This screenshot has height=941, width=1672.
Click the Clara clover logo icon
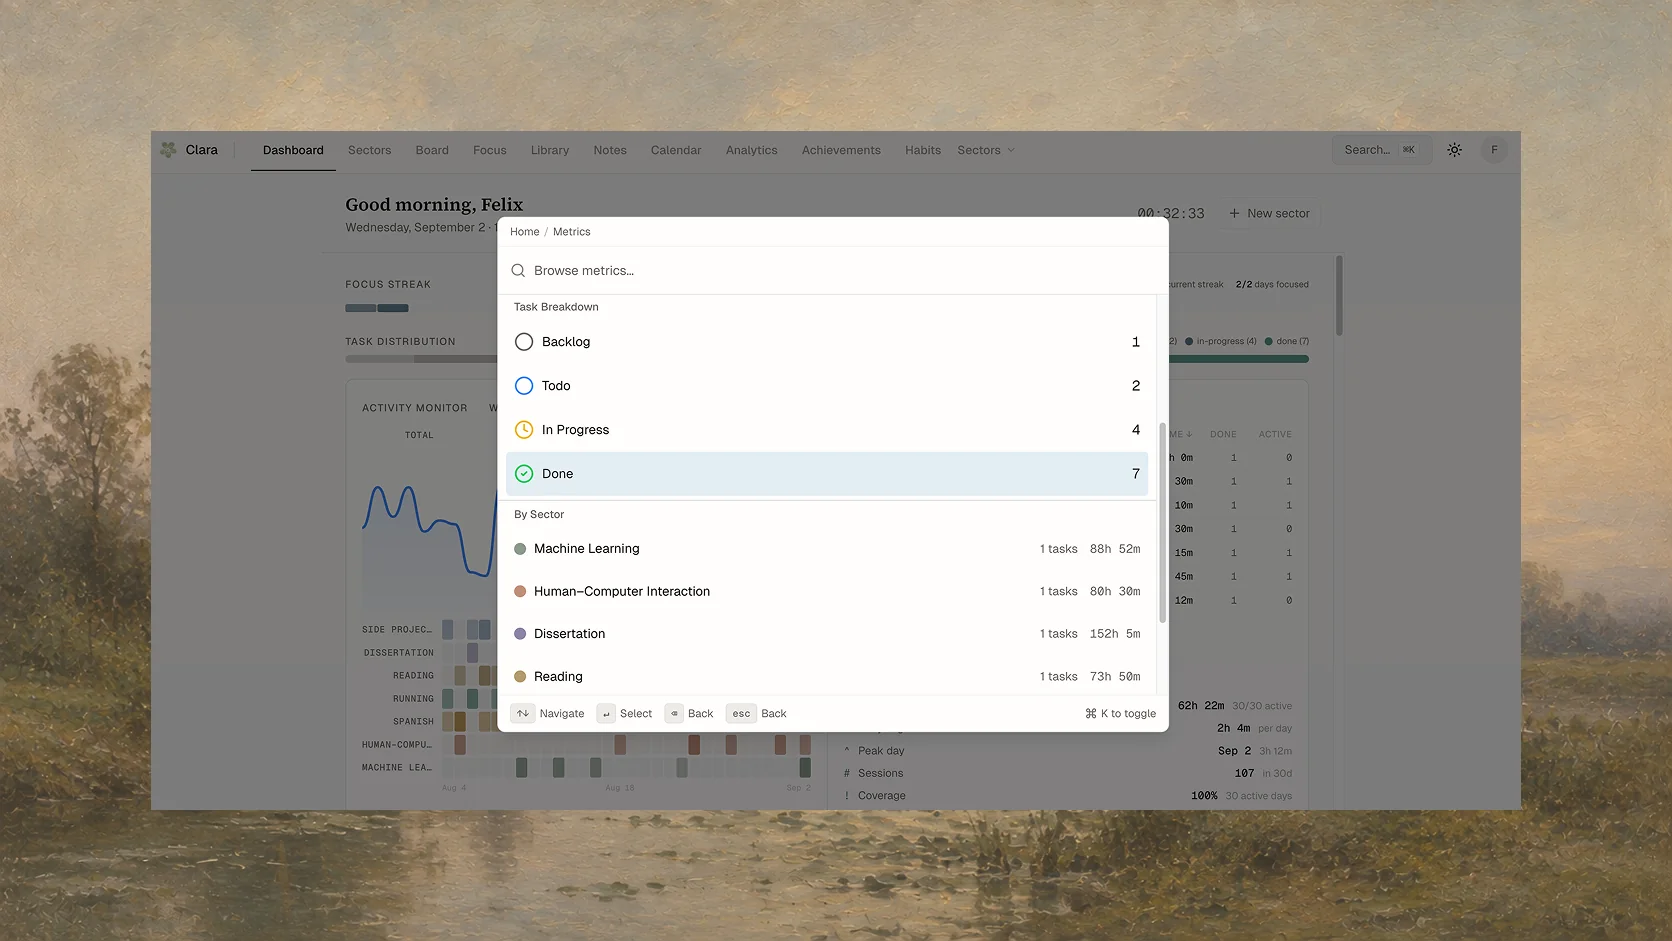coord(168,150)
